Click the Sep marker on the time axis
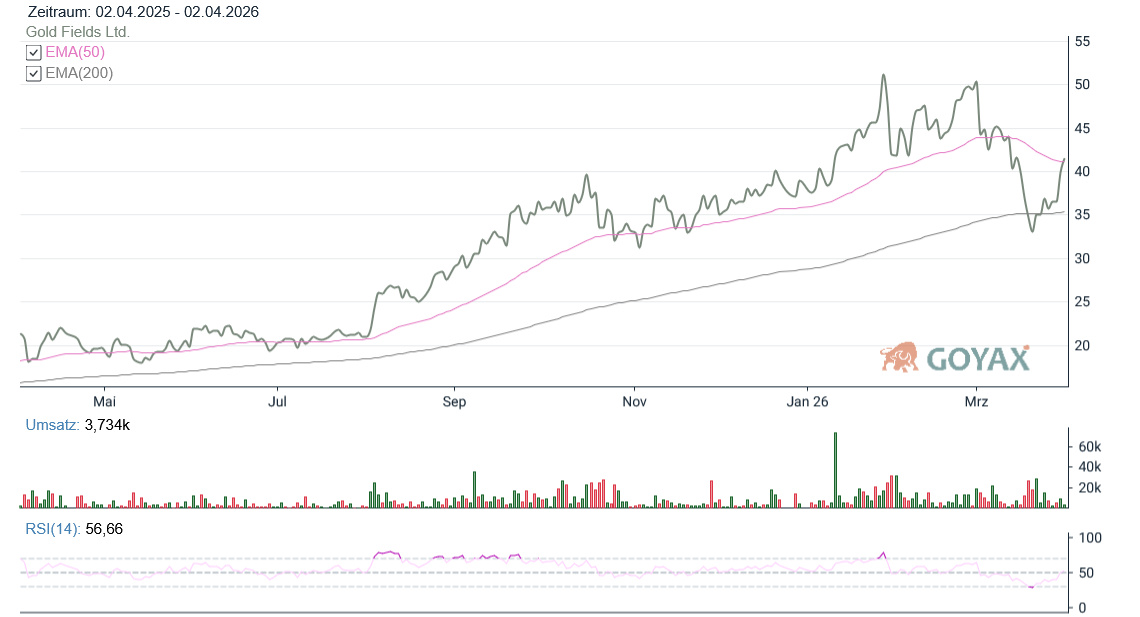The height and width of the screenshot is (617, 1140). point(454,402)
